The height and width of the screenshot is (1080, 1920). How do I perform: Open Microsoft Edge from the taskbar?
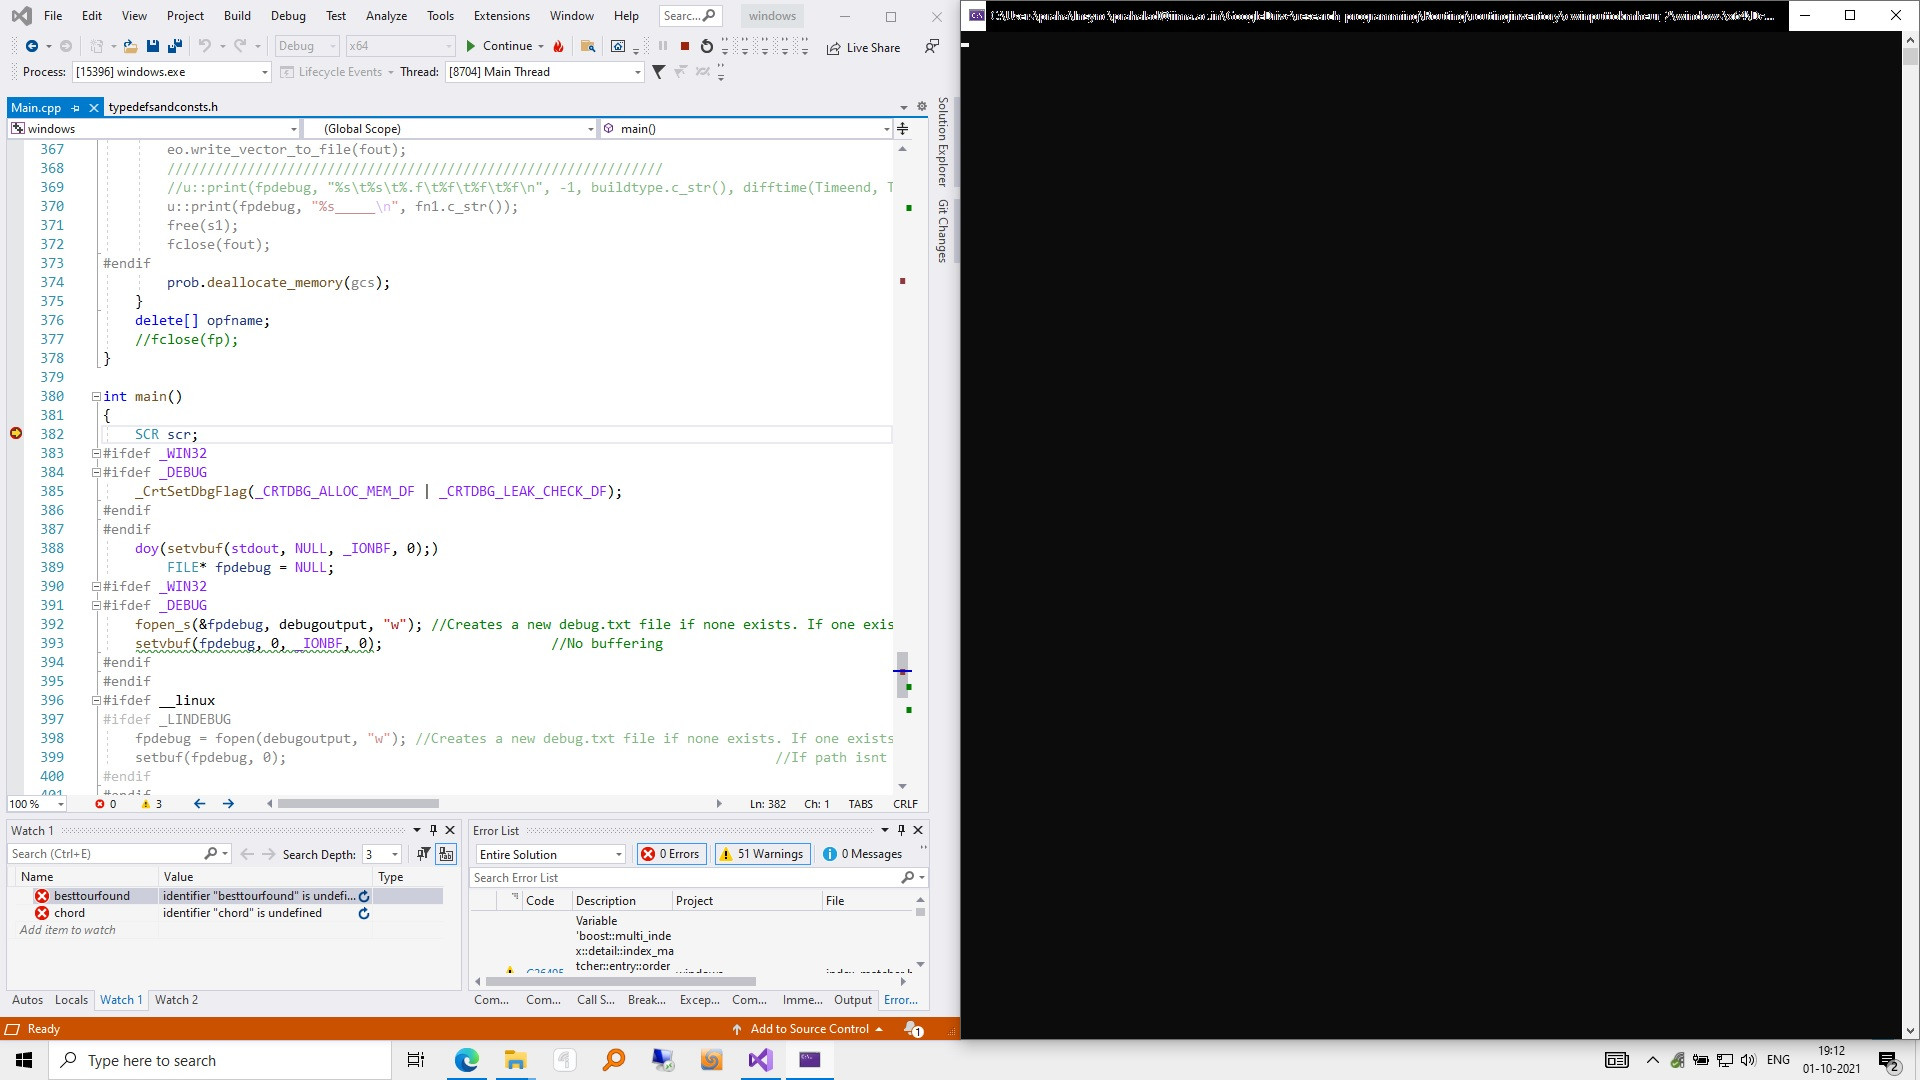click(x=466, y=1060)
